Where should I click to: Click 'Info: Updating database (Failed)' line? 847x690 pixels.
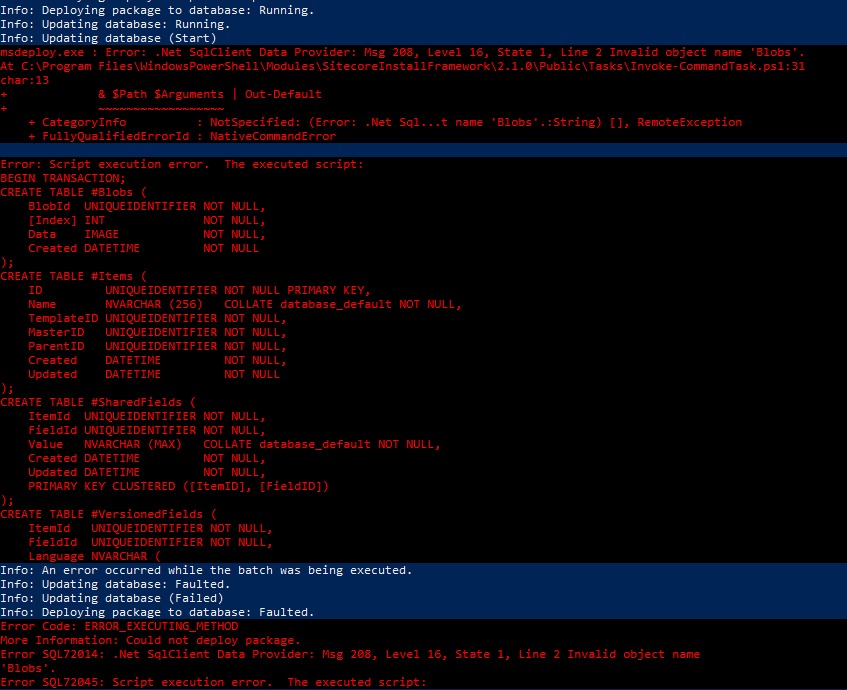112,598
